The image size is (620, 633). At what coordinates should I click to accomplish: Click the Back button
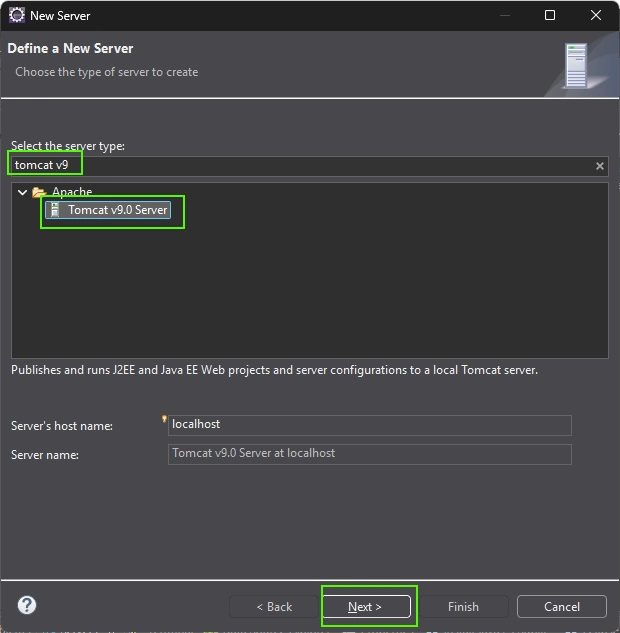click(274, 606)
